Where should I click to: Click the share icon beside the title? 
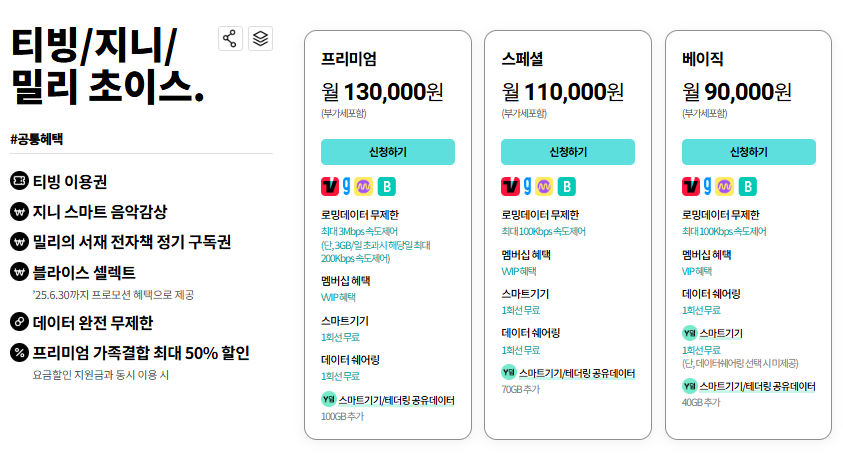click(230, 39)
